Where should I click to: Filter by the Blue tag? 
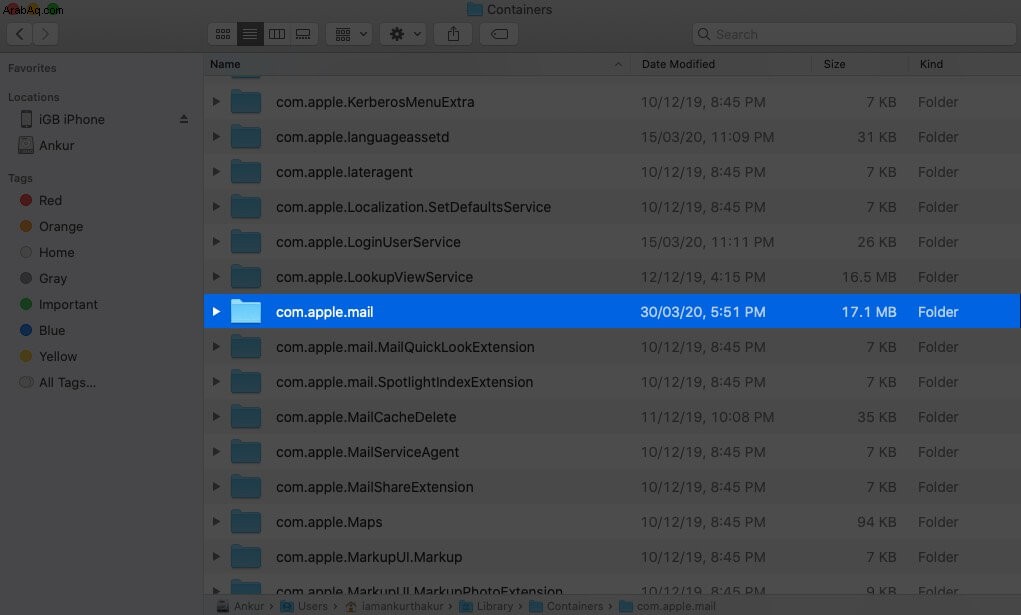(x=51, y=330)
